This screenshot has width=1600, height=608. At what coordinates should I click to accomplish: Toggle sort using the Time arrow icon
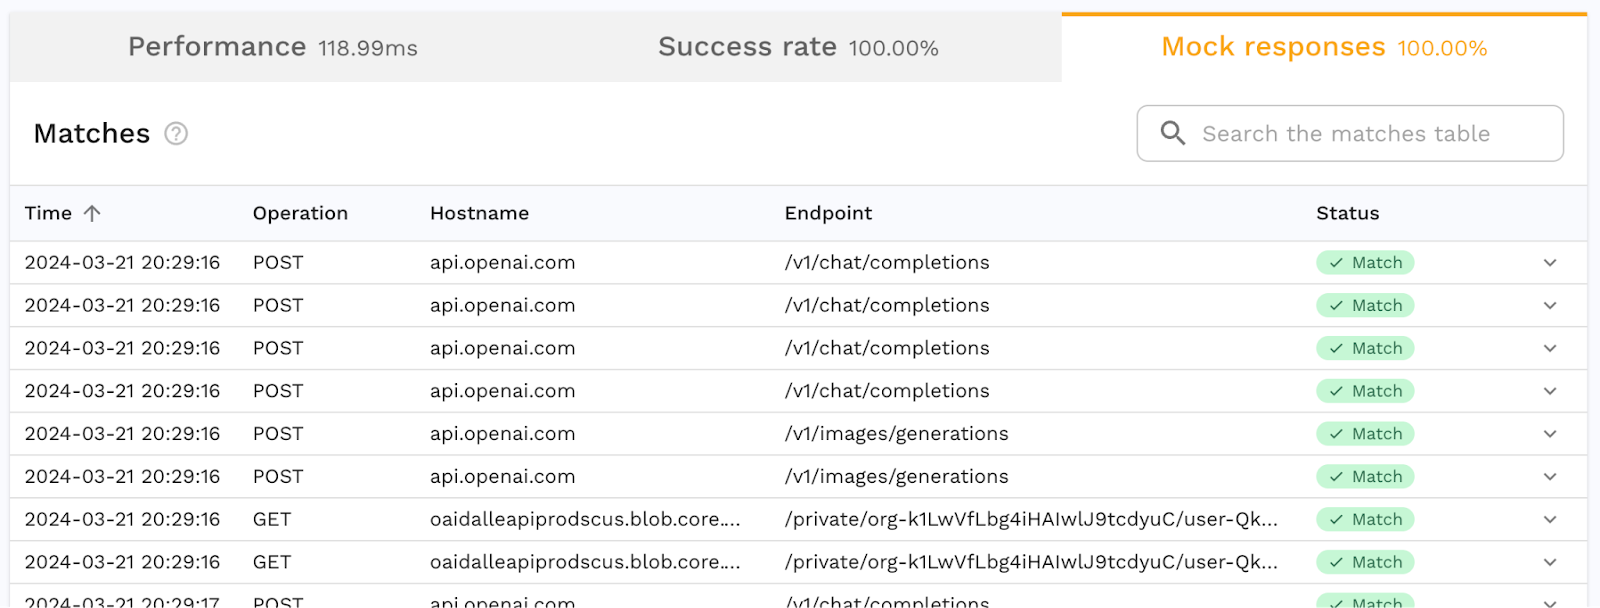(x=92, y=213)
